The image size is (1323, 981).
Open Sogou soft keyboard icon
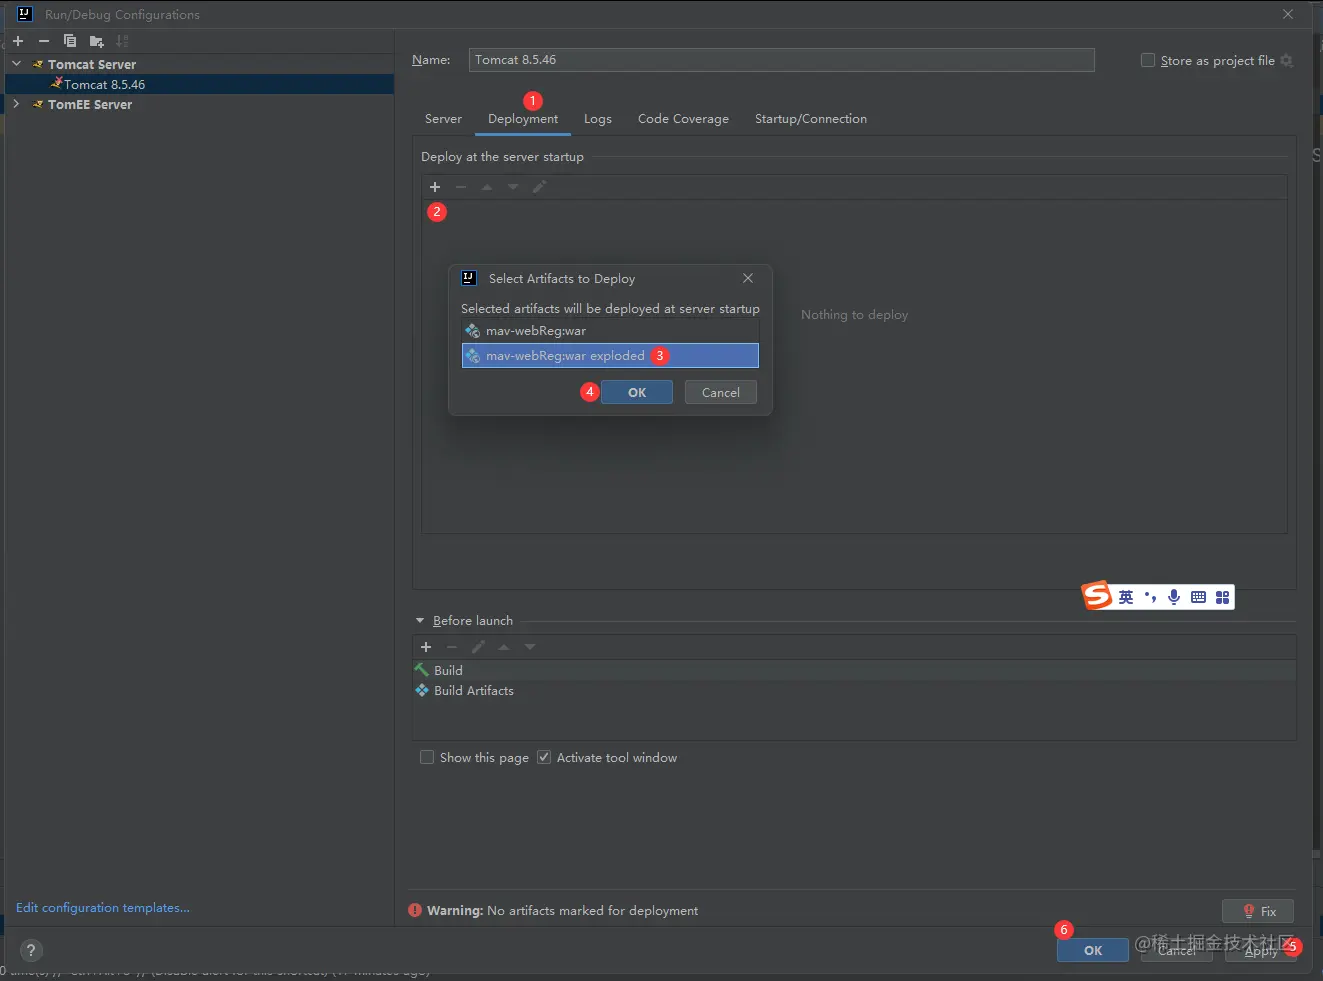click(1198, 597)
